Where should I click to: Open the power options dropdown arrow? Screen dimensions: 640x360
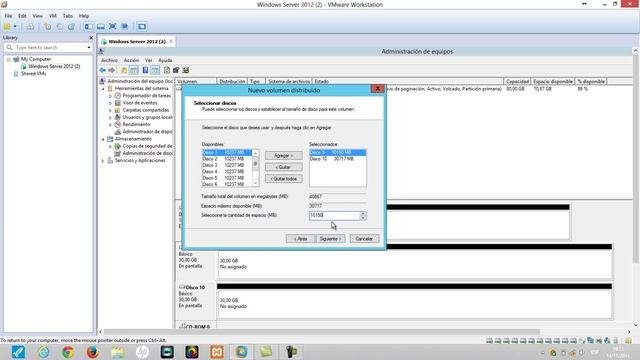click(x=15, y=27)
